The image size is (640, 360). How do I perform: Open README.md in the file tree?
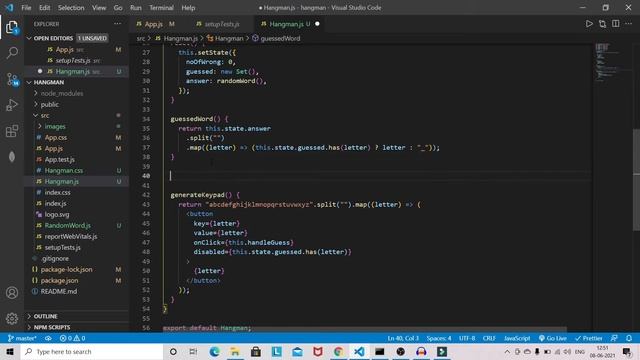pyautogui.click(x=59, y=291)
